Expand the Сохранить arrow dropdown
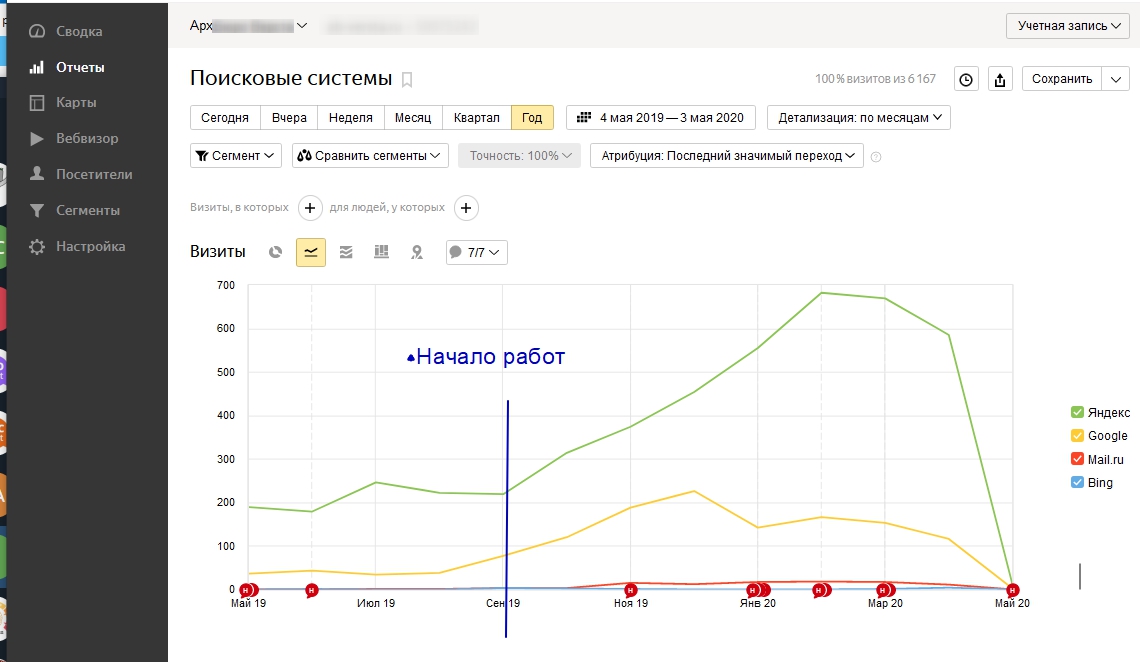The height and width of the screenshot is (662, 1140). [1116, 79]
